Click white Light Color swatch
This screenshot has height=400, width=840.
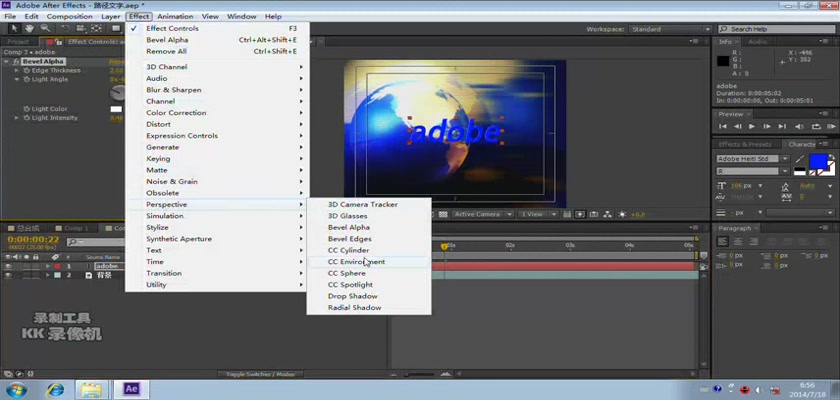(x=116, y=109)
